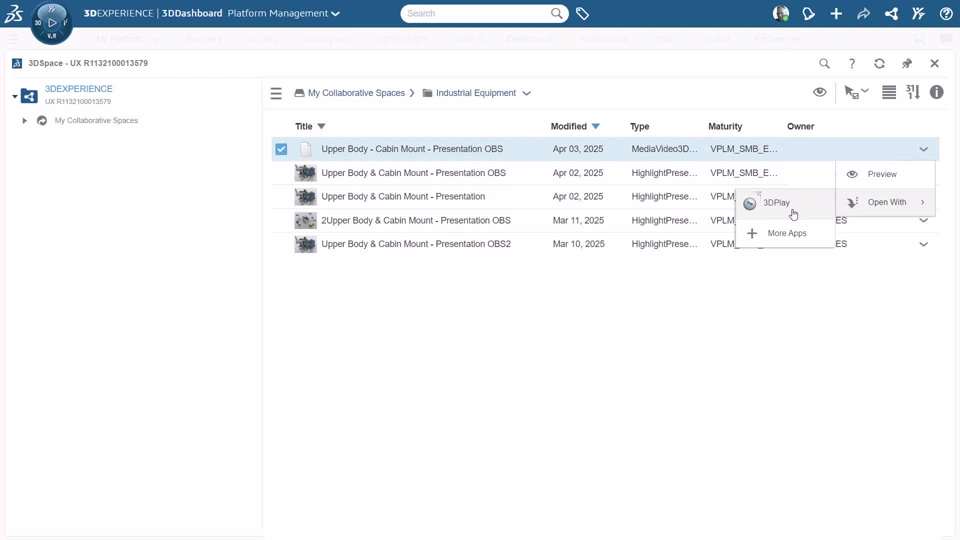Viewport: 960px width, 540px height.
Task: Click thumbnail of 2Upper Body & Cabin Mount row
Action: pos(306,220)
